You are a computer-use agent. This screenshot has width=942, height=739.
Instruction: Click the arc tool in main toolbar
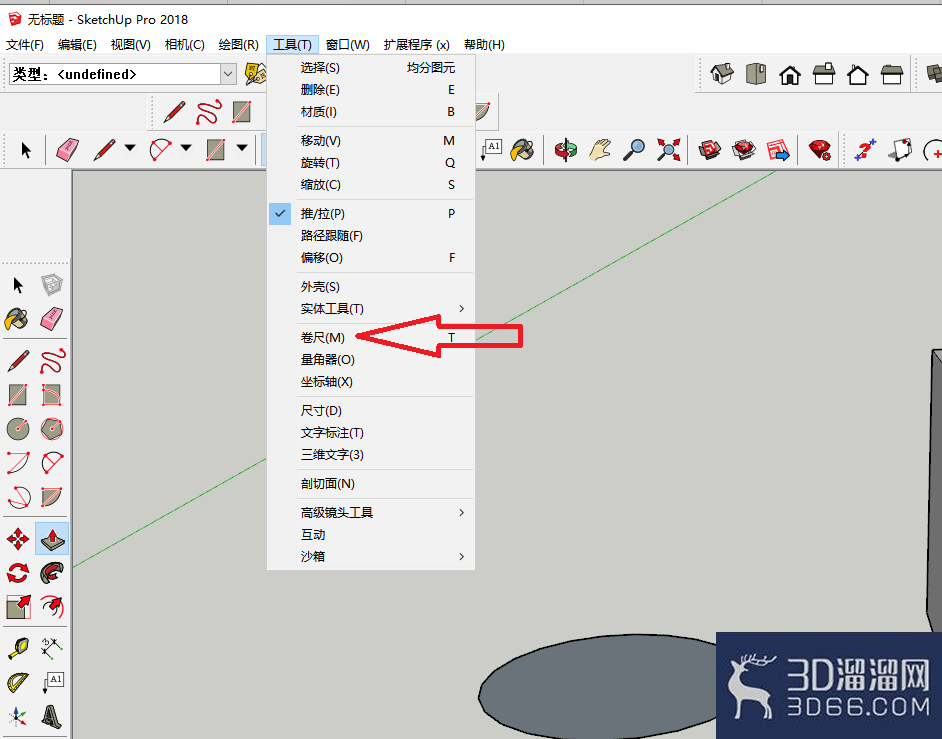[160, 150]
